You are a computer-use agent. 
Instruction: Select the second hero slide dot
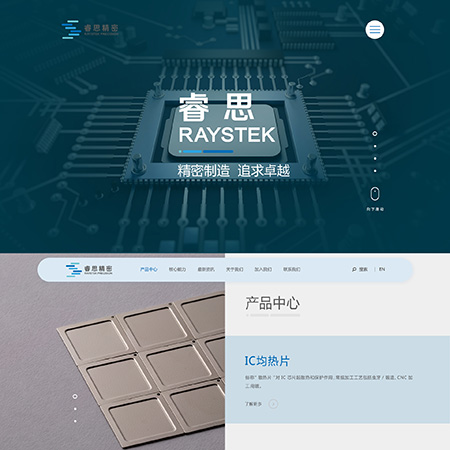(x=375, y=146)
